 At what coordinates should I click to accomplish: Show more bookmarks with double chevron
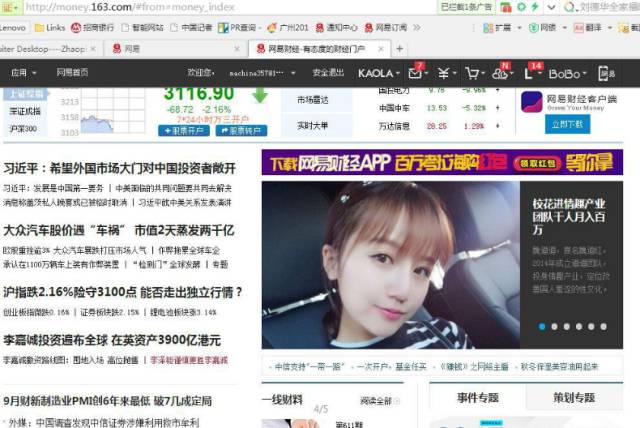(416, 28)
